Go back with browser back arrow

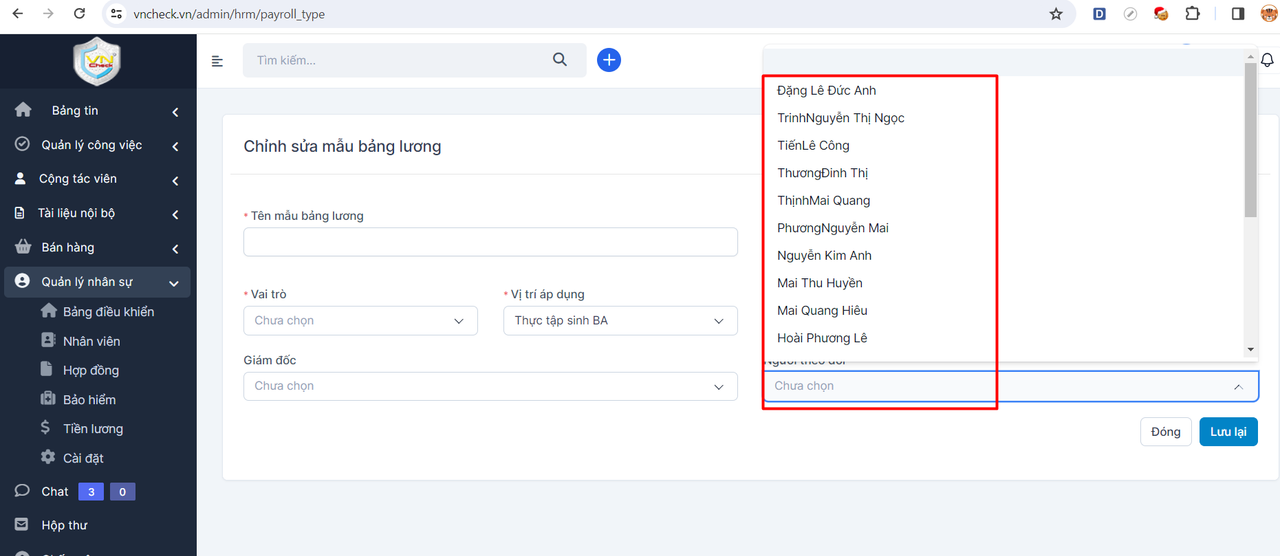pos(17,14)
